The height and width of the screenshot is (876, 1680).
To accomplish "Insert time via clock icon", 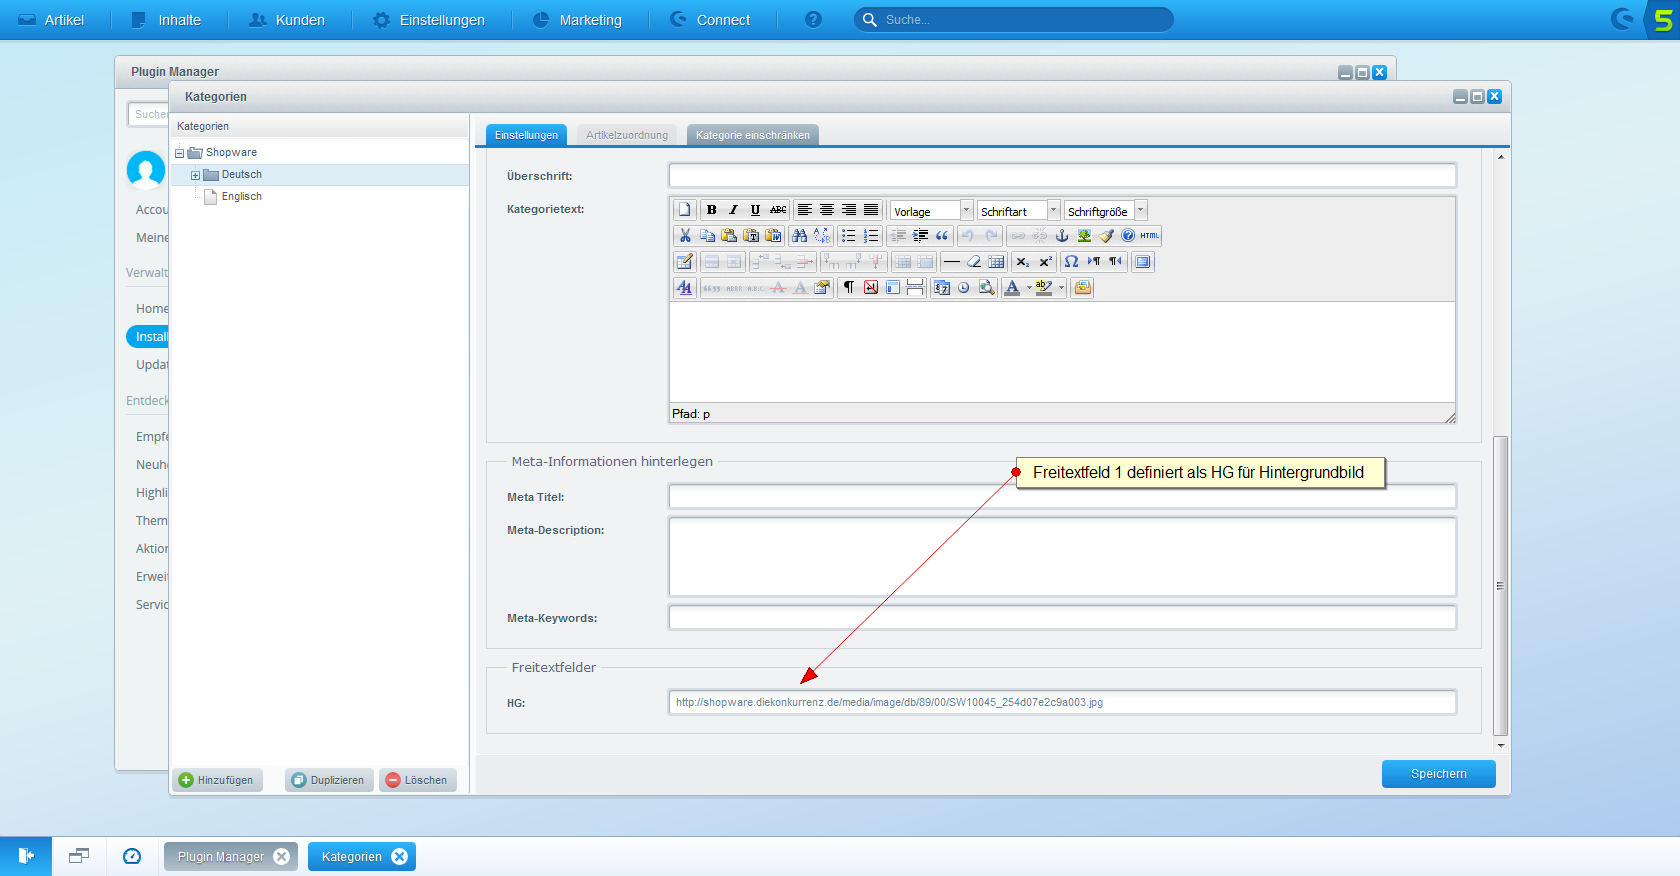I will (x=964, y=288).
